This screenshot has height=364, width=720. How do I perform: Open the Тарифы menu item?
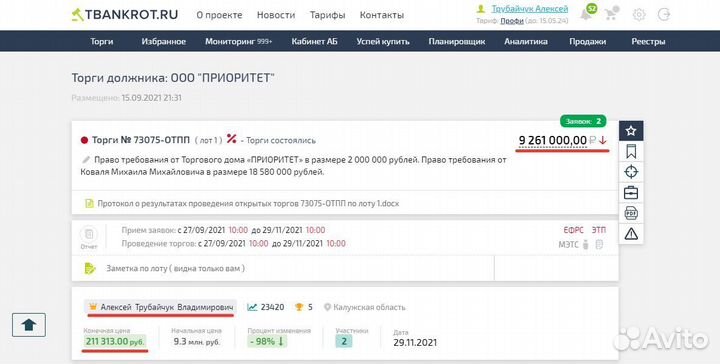pyautogui.click(x=327, y=15)
